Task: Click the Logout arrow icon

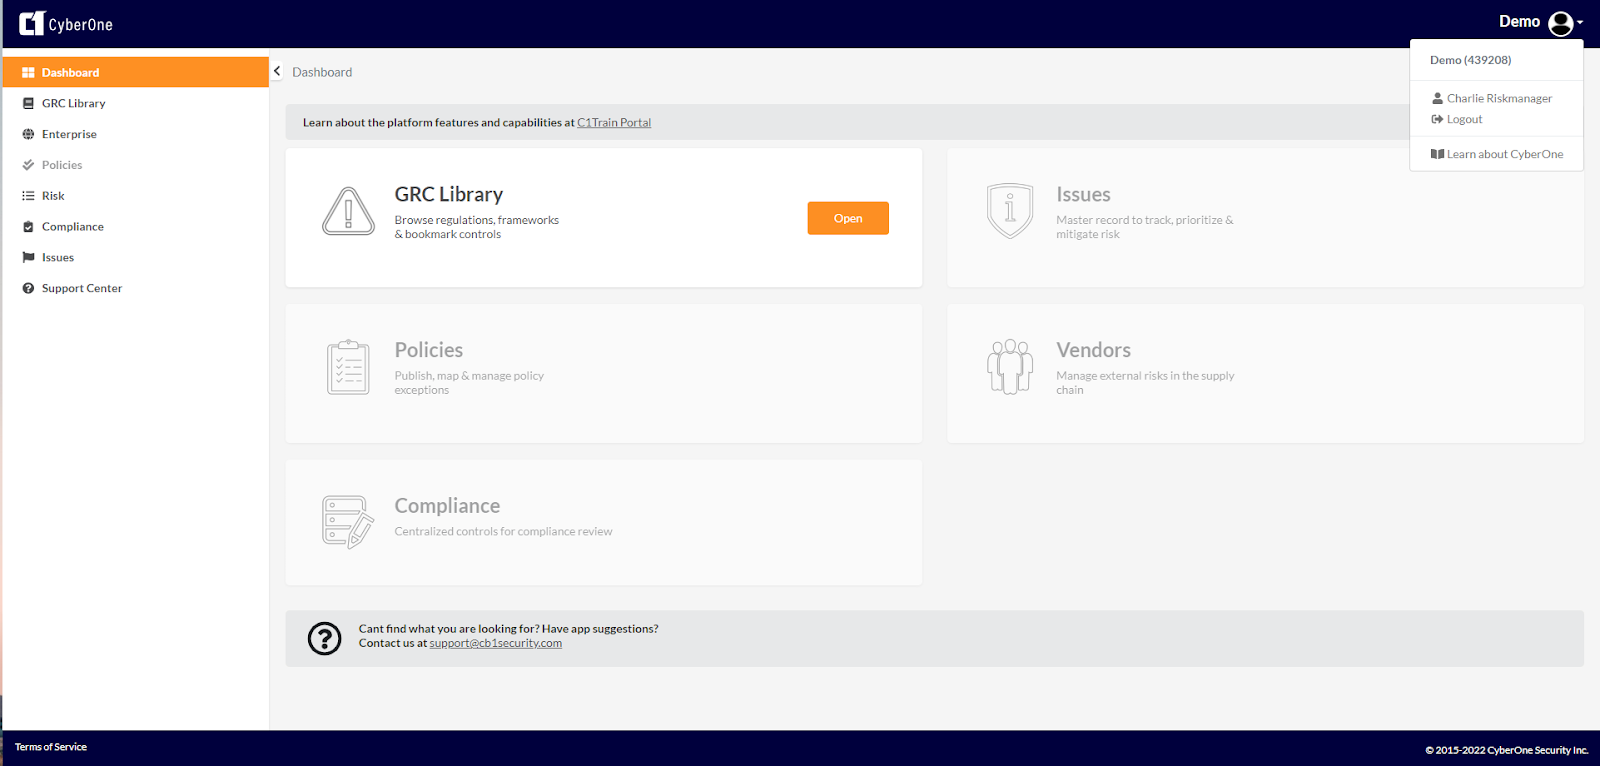Action: coord(1437,119)
